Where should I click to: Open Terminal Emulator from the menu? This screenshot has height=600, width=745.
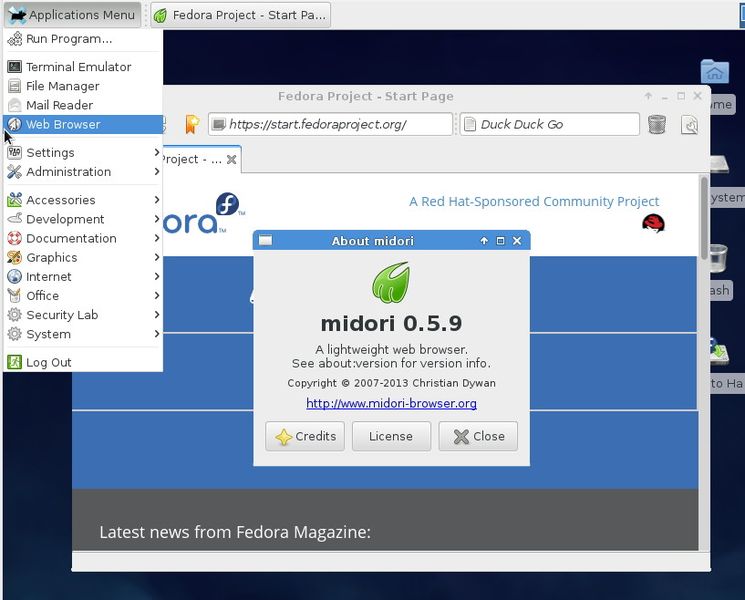(82, 67)
